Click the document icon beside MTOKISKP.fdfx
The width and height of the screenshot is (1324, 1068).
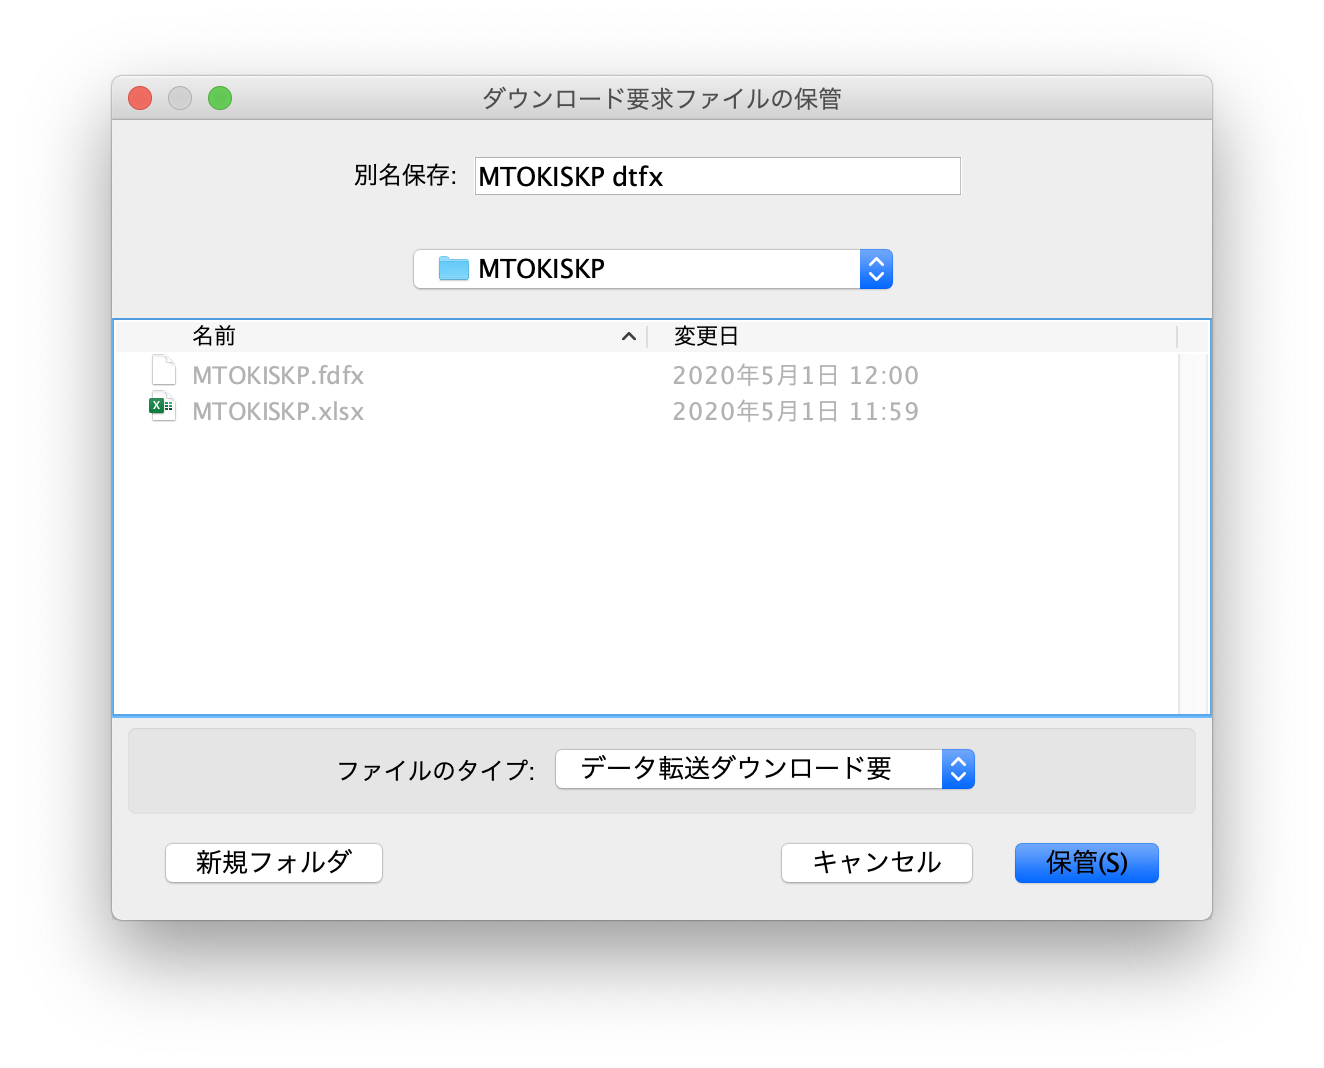162,369
